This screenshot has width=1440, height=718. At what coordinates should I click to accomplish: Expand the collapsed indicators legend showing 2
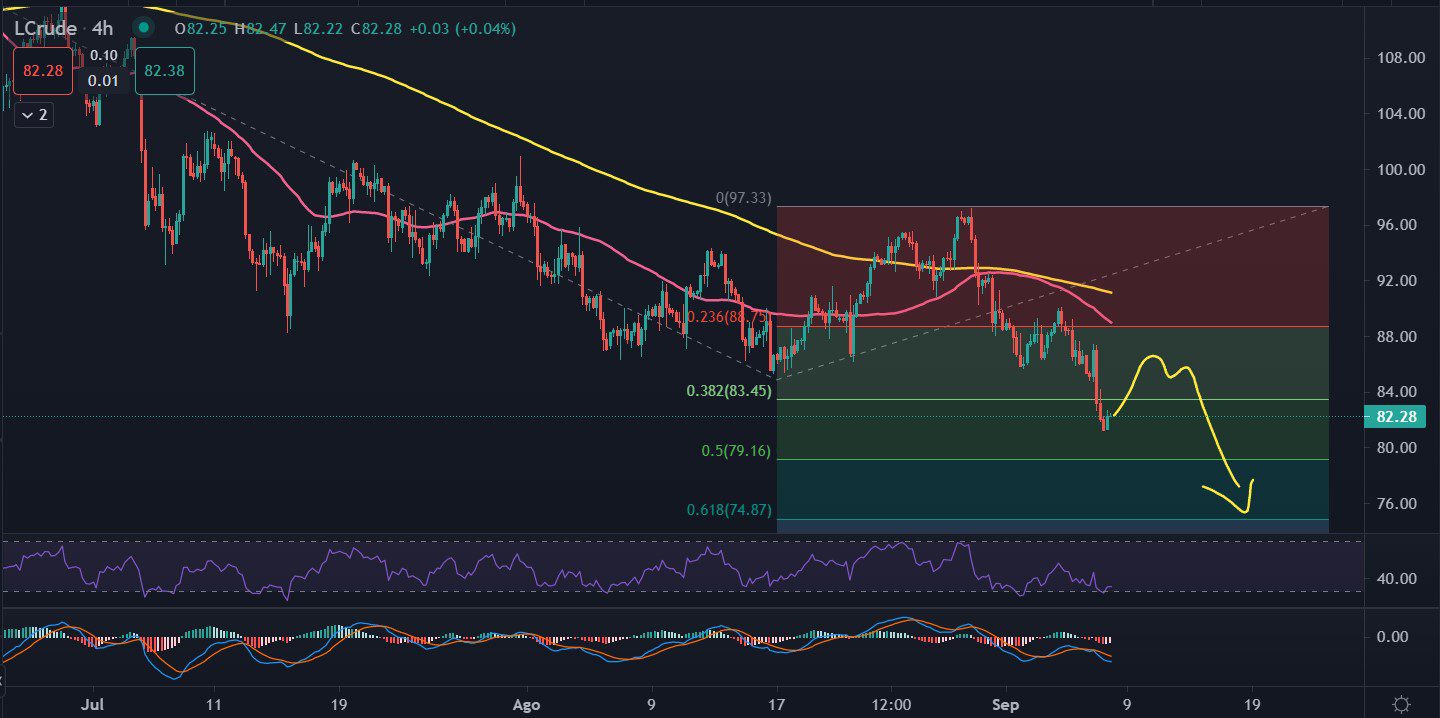(34, 115)
